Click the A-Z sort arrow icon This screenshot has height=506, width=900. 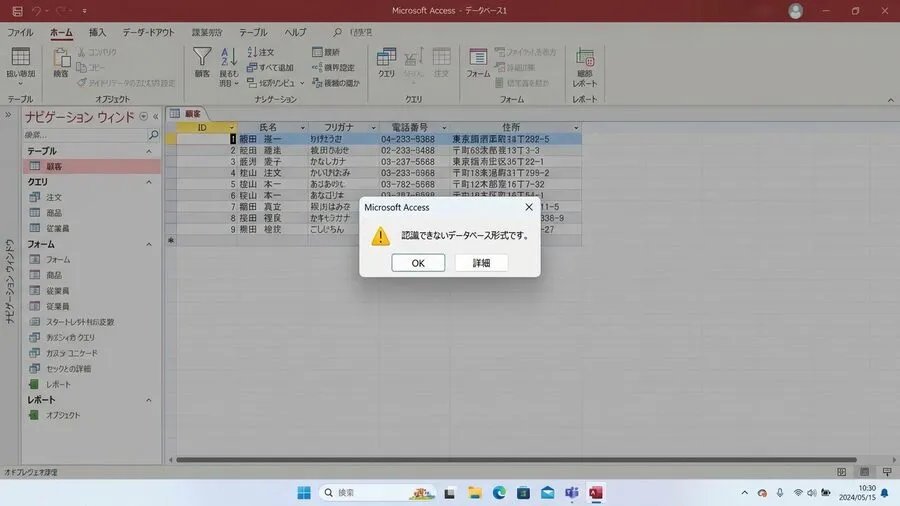229,57
